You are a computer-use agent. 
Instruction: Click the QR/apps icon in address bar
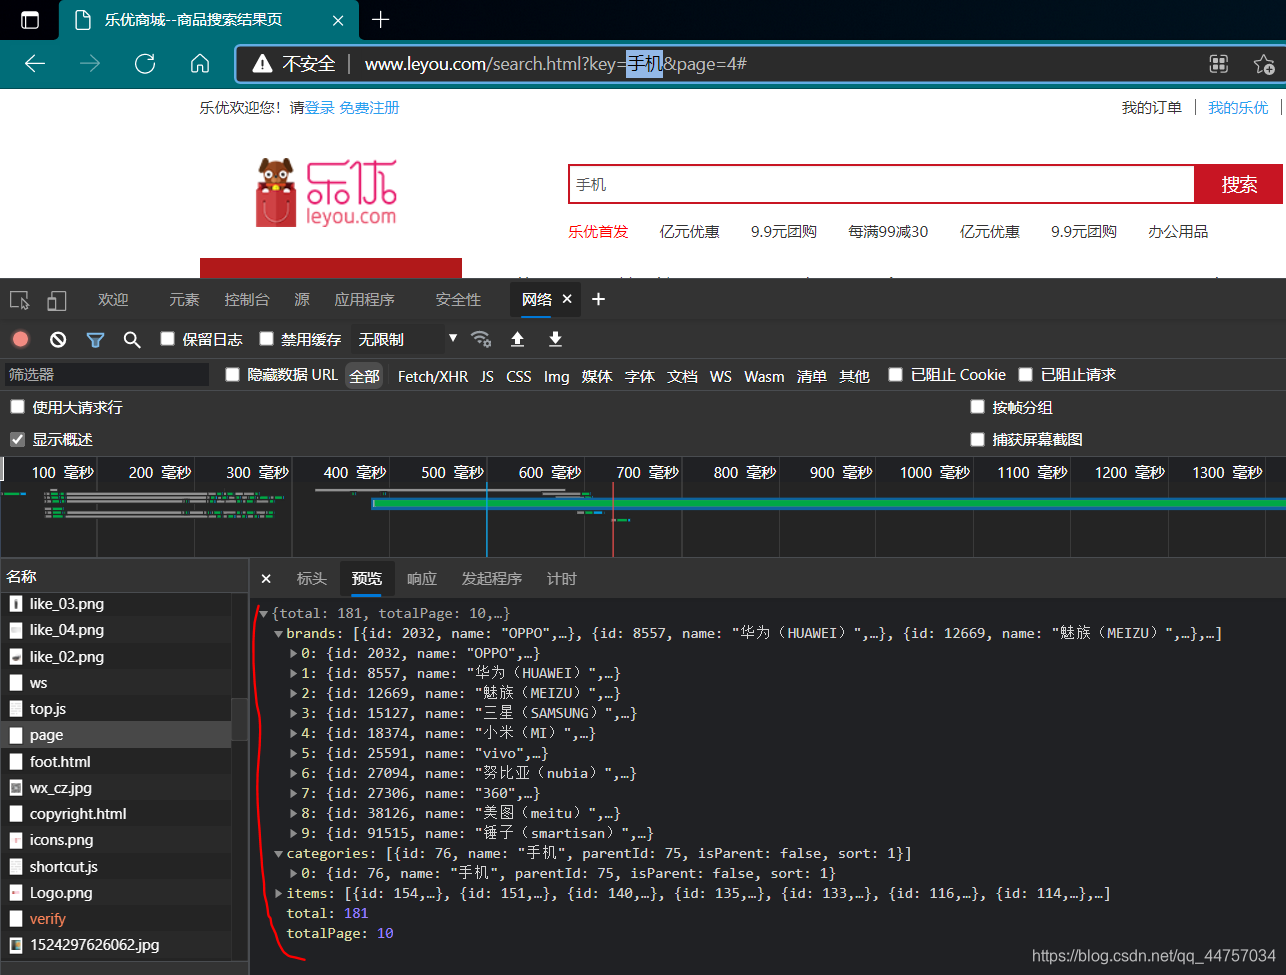click(x=1218, y=64)
